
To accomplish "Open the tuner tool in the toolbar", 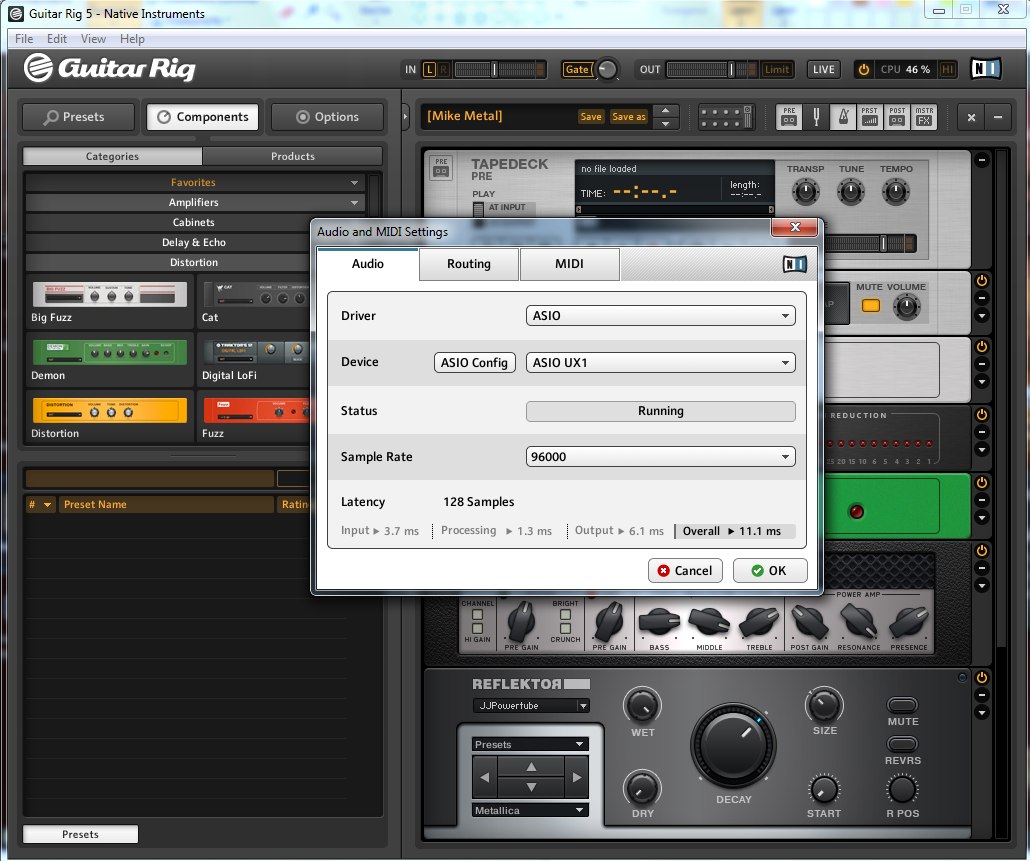I will [x=816, y=117].
